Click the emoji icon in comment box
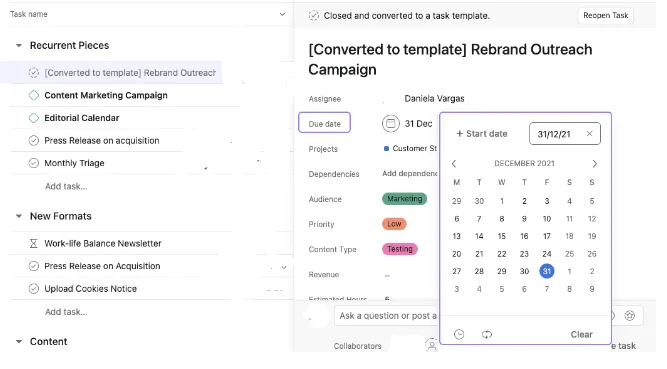This screenshot has height=369, width=667. point(630,315)
